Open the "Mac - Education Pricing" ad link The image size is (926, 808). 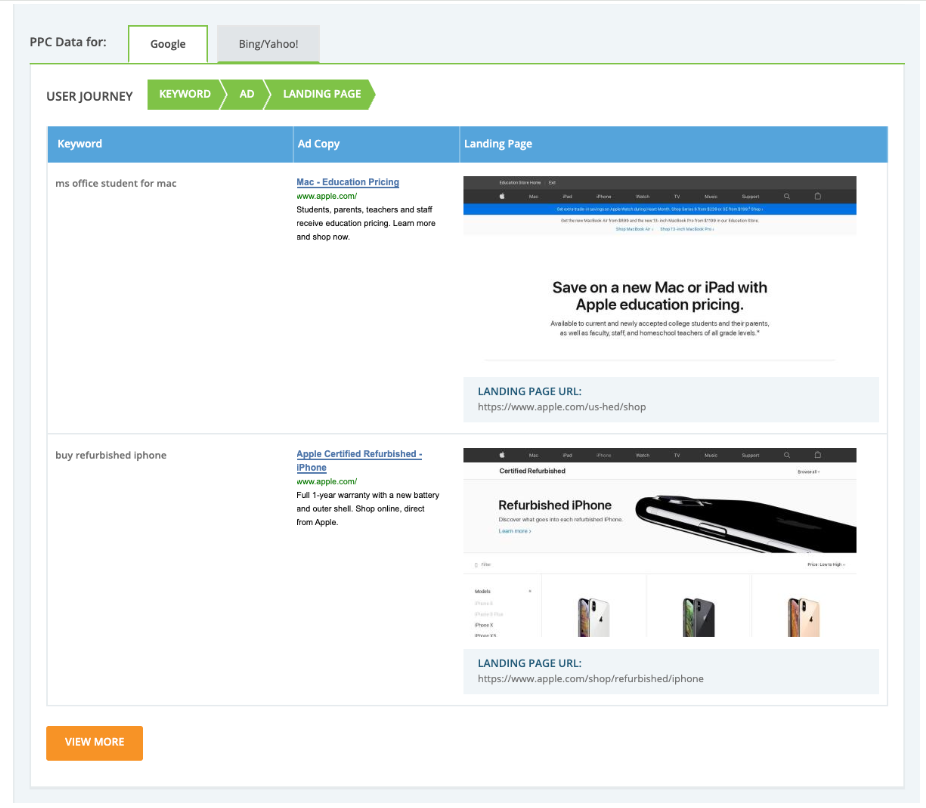[347, 182]
